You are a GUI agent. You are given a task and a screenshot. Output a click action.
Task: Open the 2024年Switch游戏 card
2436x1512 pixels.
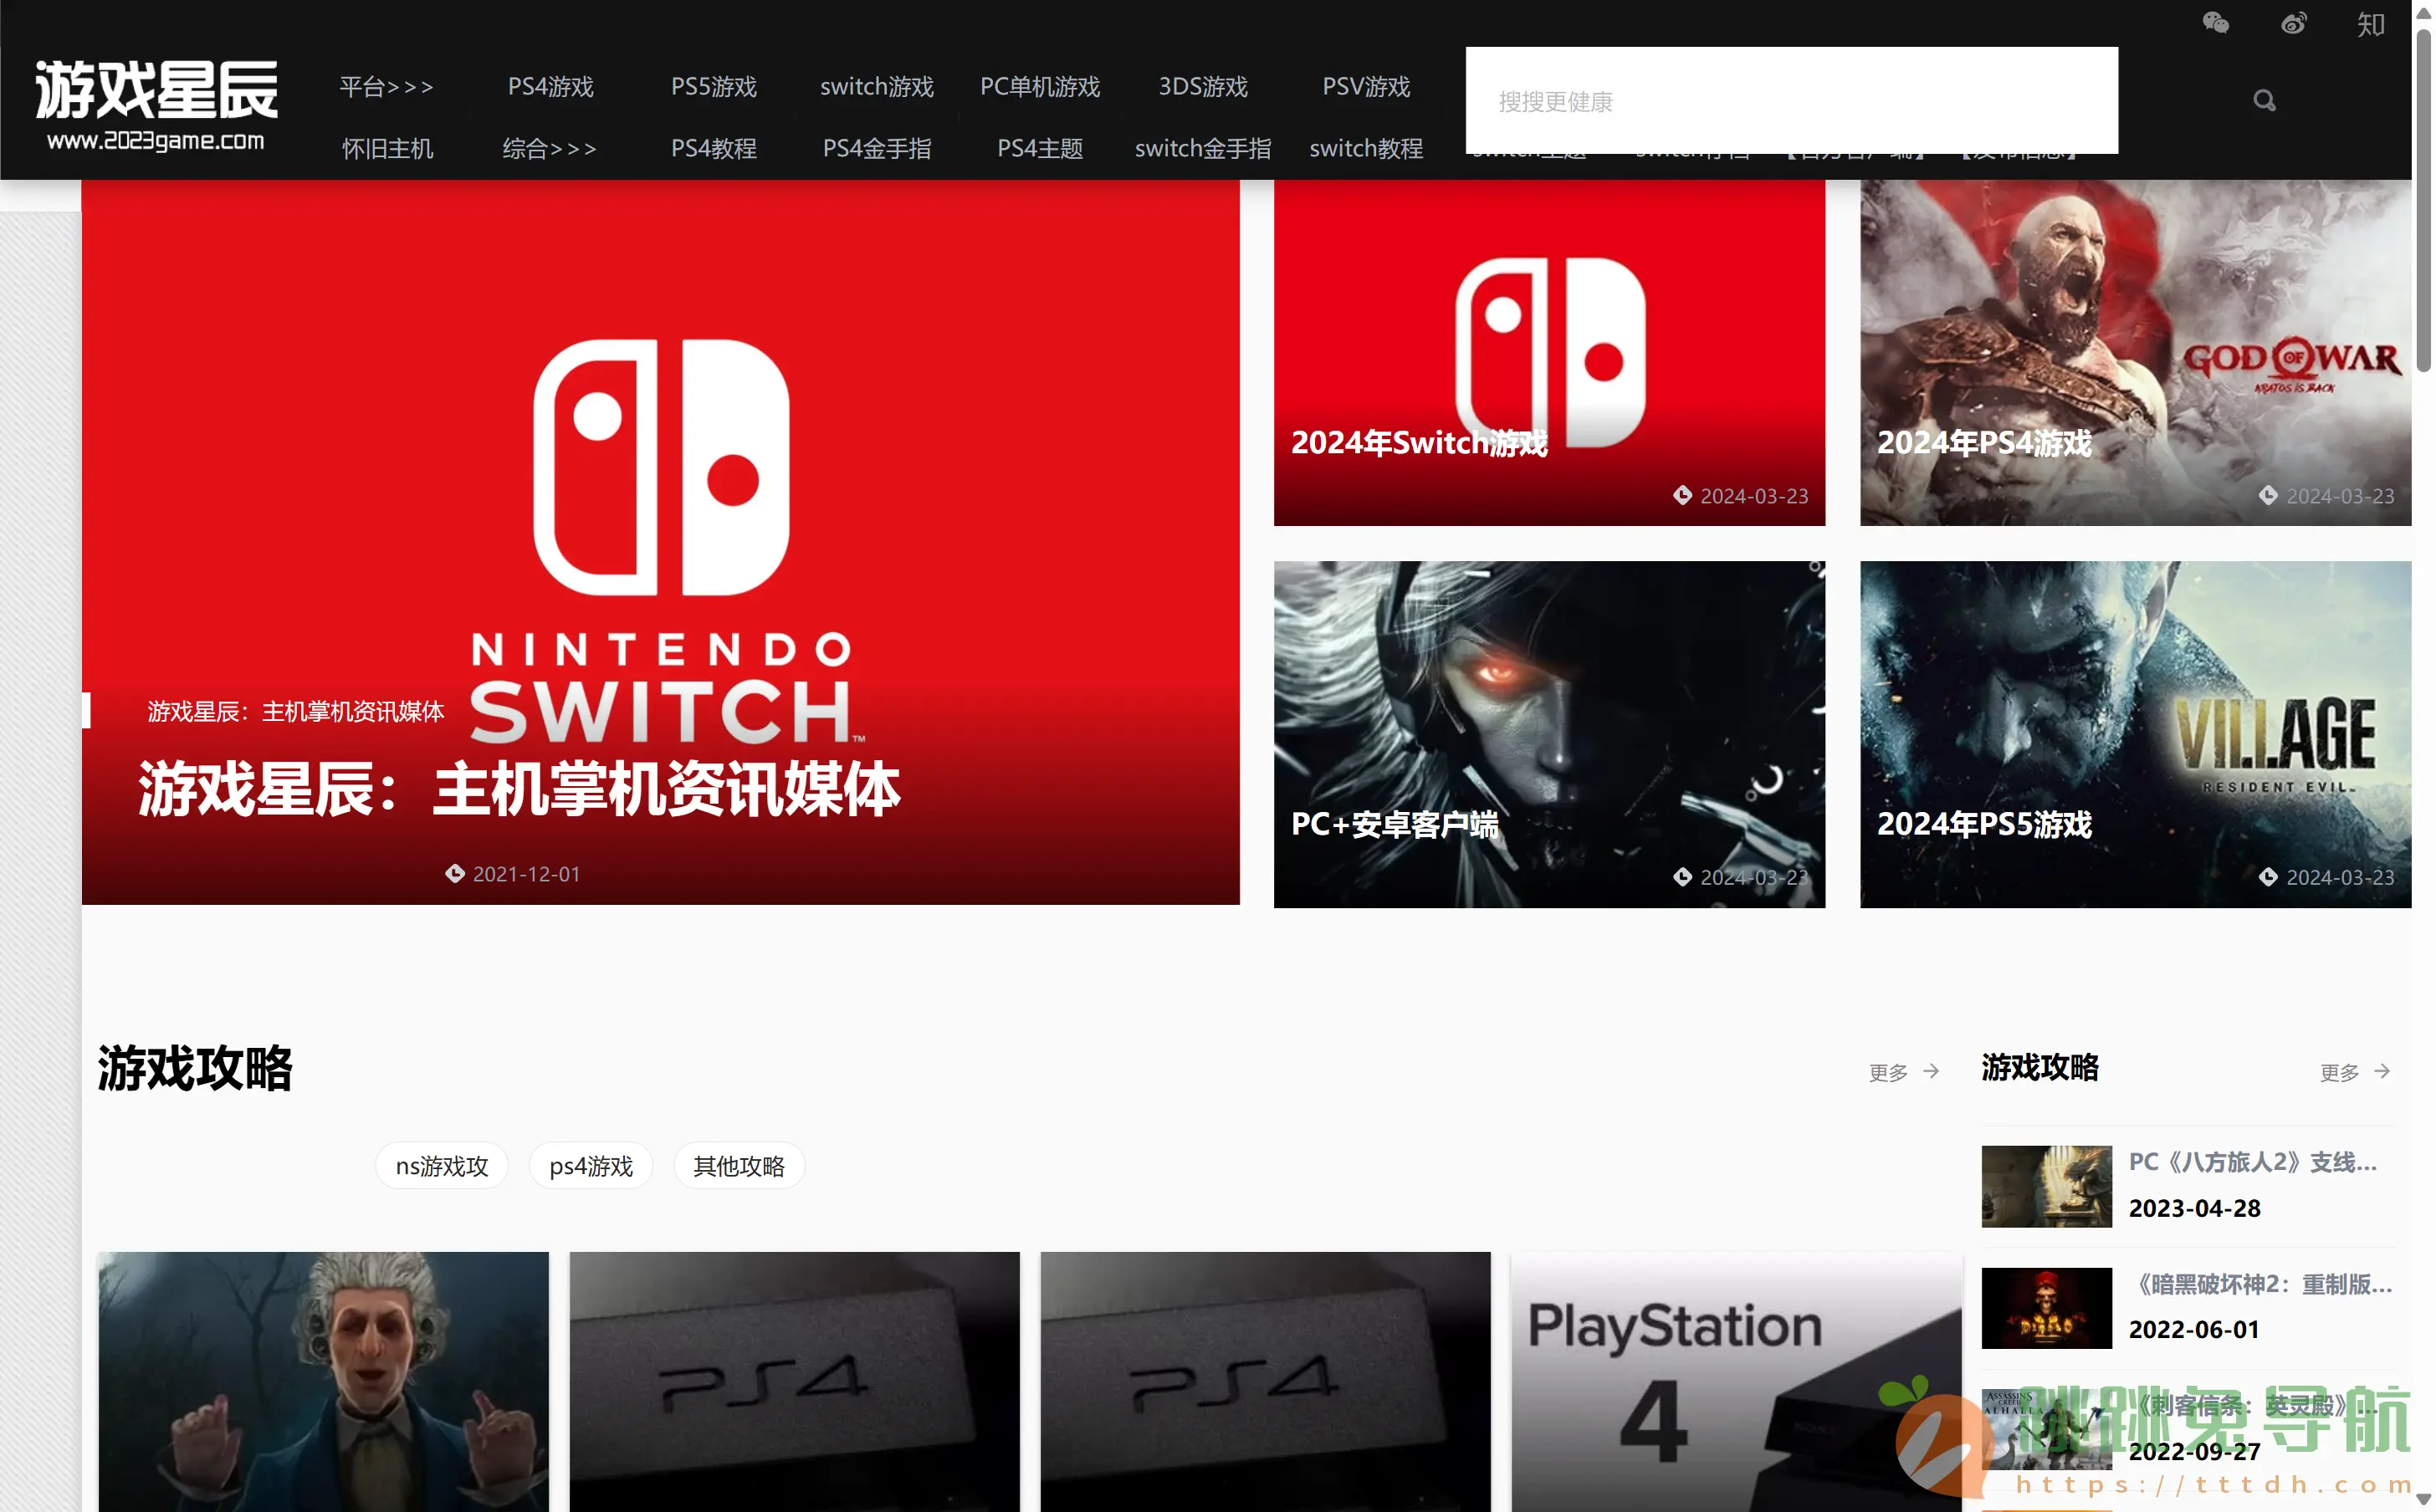coord(1549,353)
